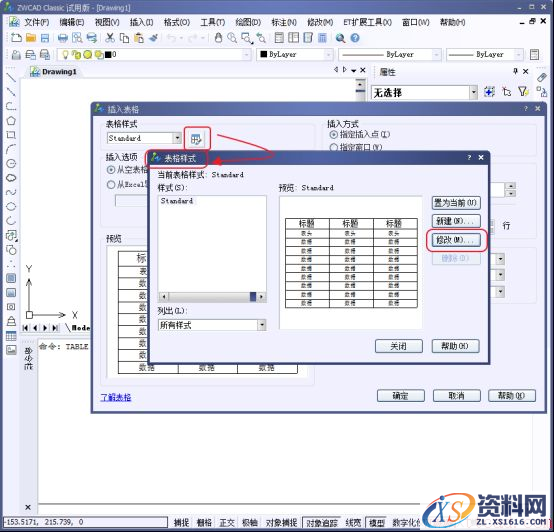The image size is (554, 532).
Task: Toggle 极轴 polar tracking in status bar
Action: click(249, 522)
